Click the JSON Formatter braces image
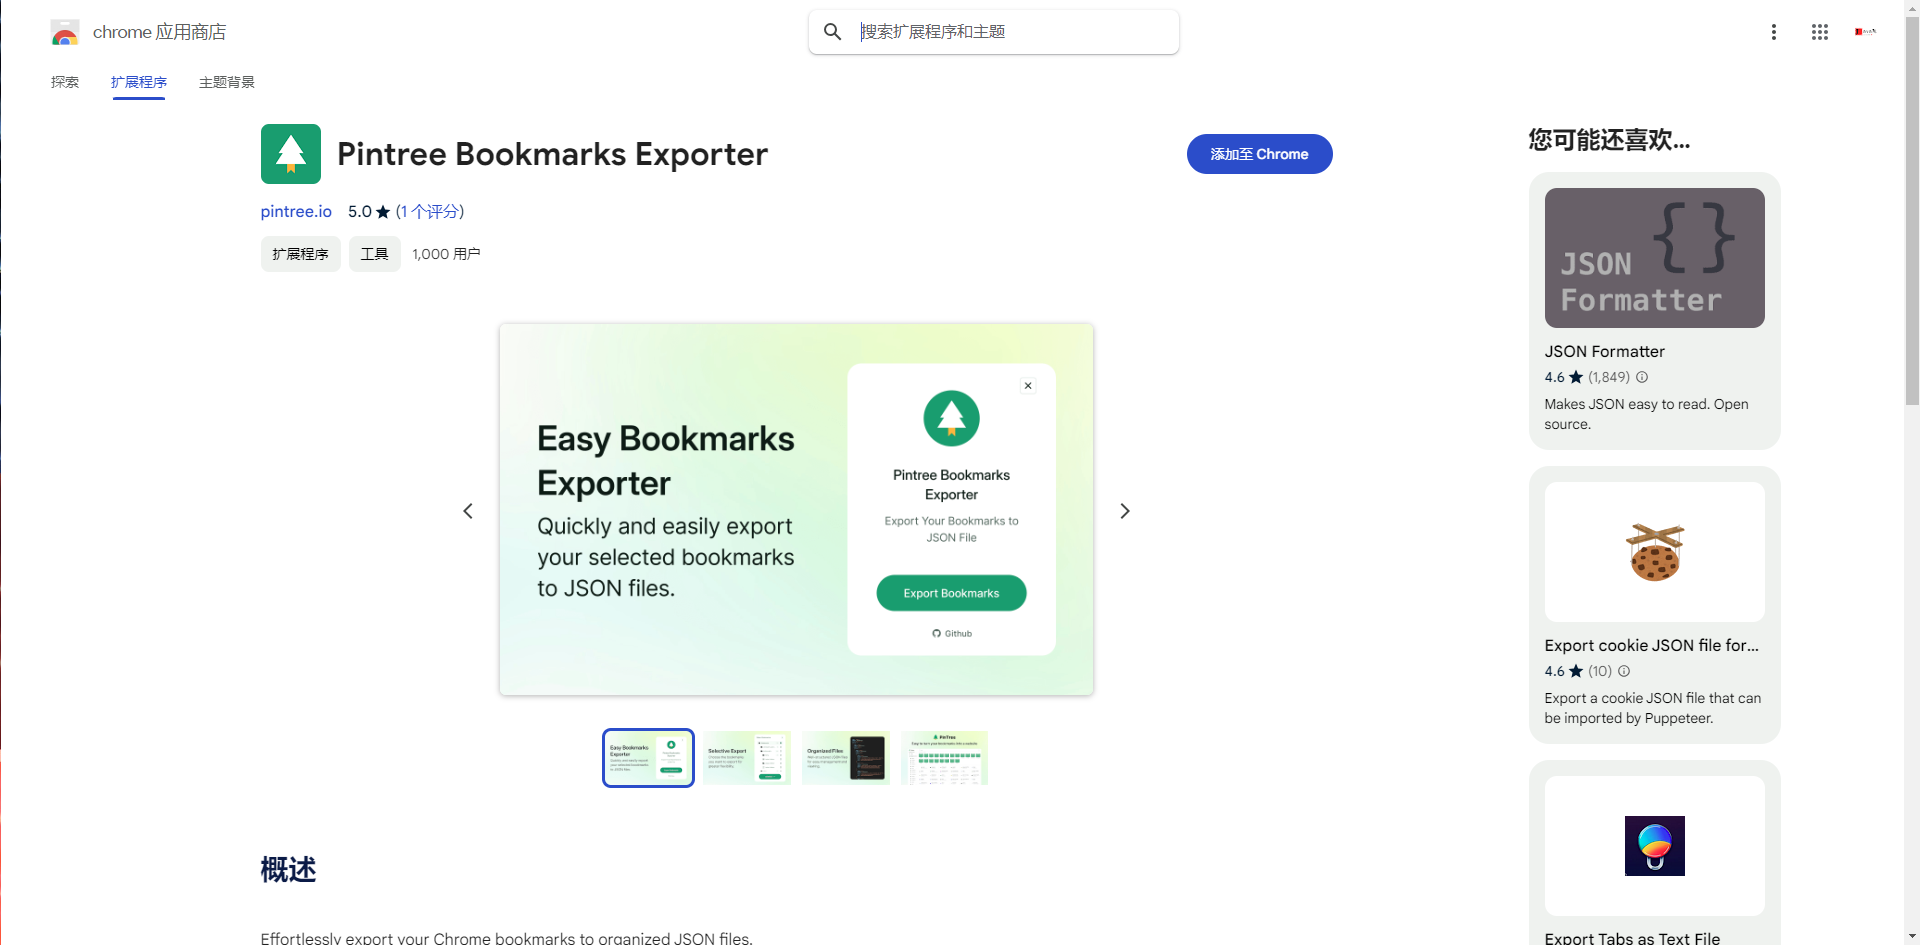Screen dimensions: 1920x945 tap(1655, 258)
